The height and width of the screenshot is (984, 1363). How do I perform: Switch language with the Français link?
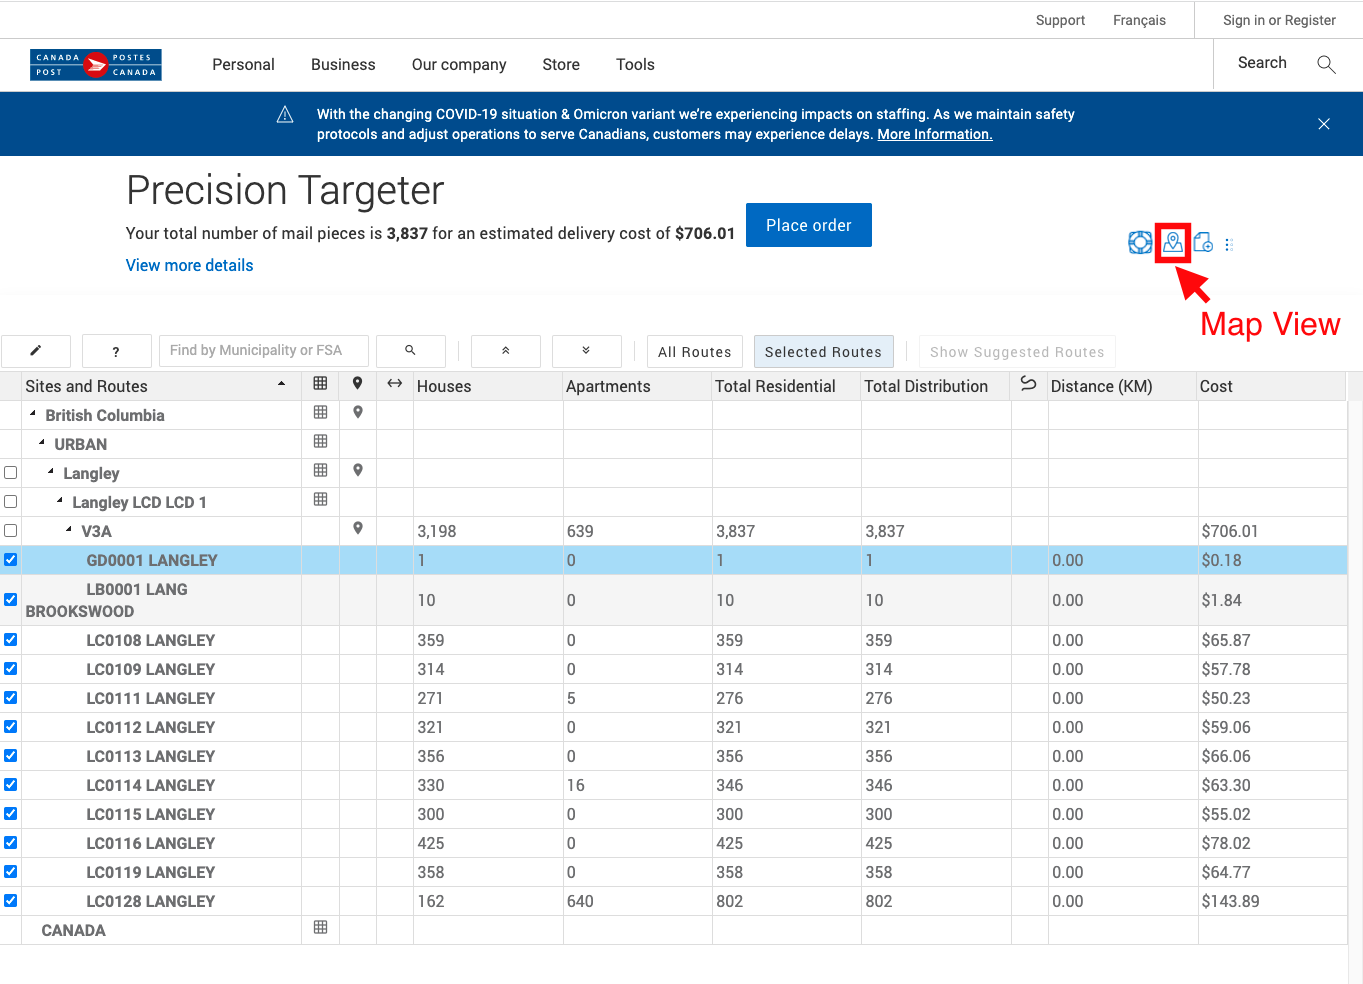point(1139,20)
